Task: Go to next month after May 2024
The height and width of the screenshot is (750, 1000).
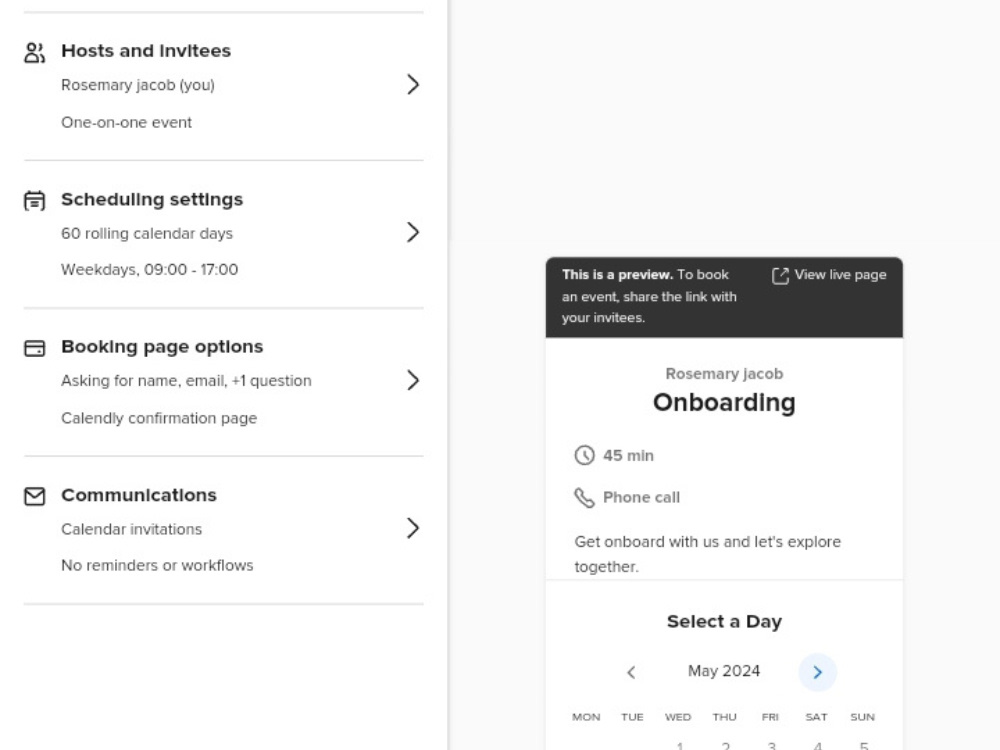Action: point(818,672)
